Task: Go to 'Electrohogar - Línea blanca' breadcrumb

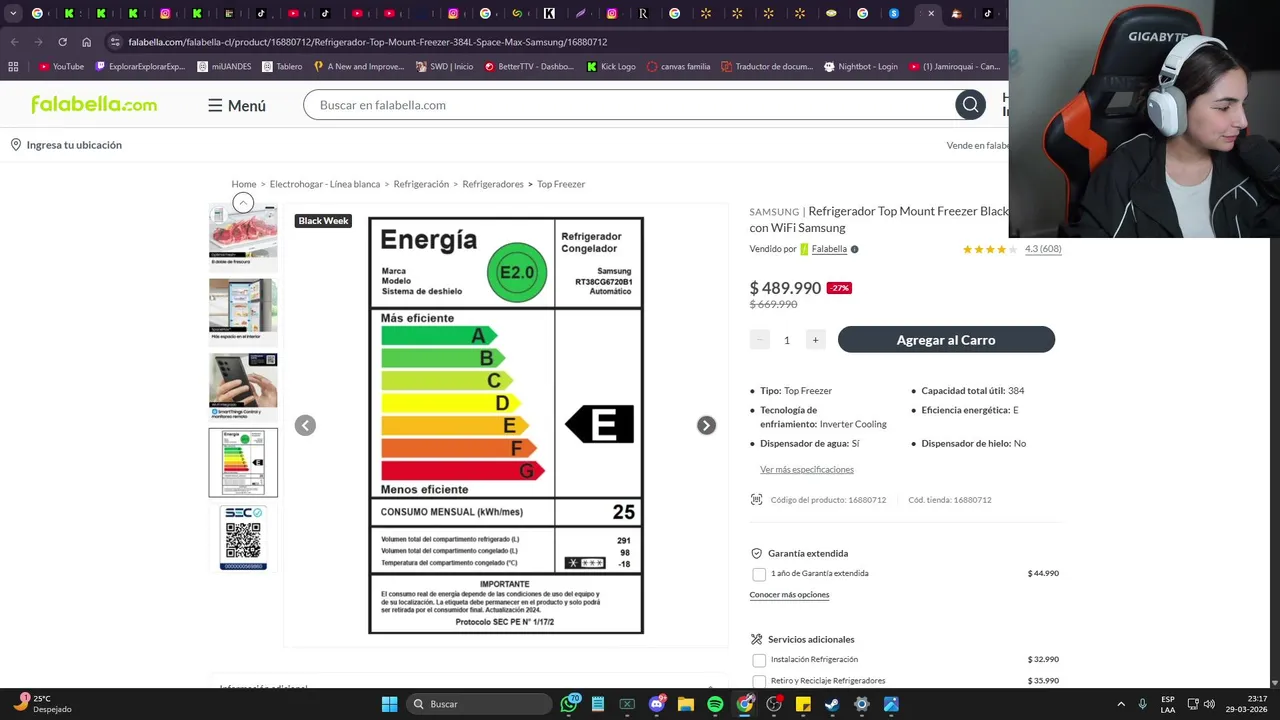Action: [x=325, y=184]
